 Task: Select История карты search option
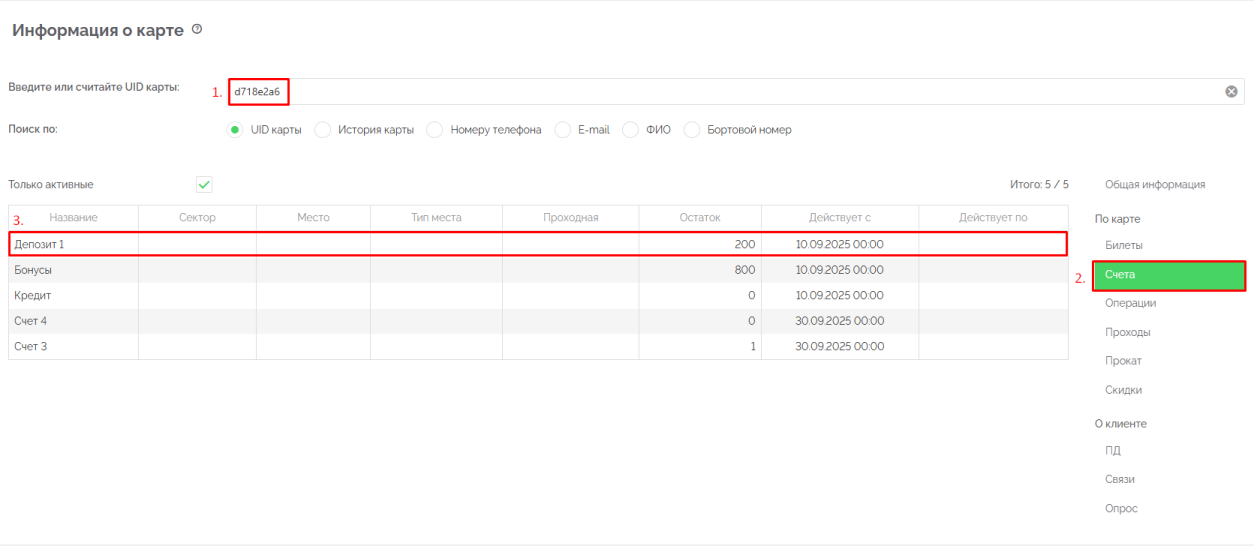pos(323,130)
